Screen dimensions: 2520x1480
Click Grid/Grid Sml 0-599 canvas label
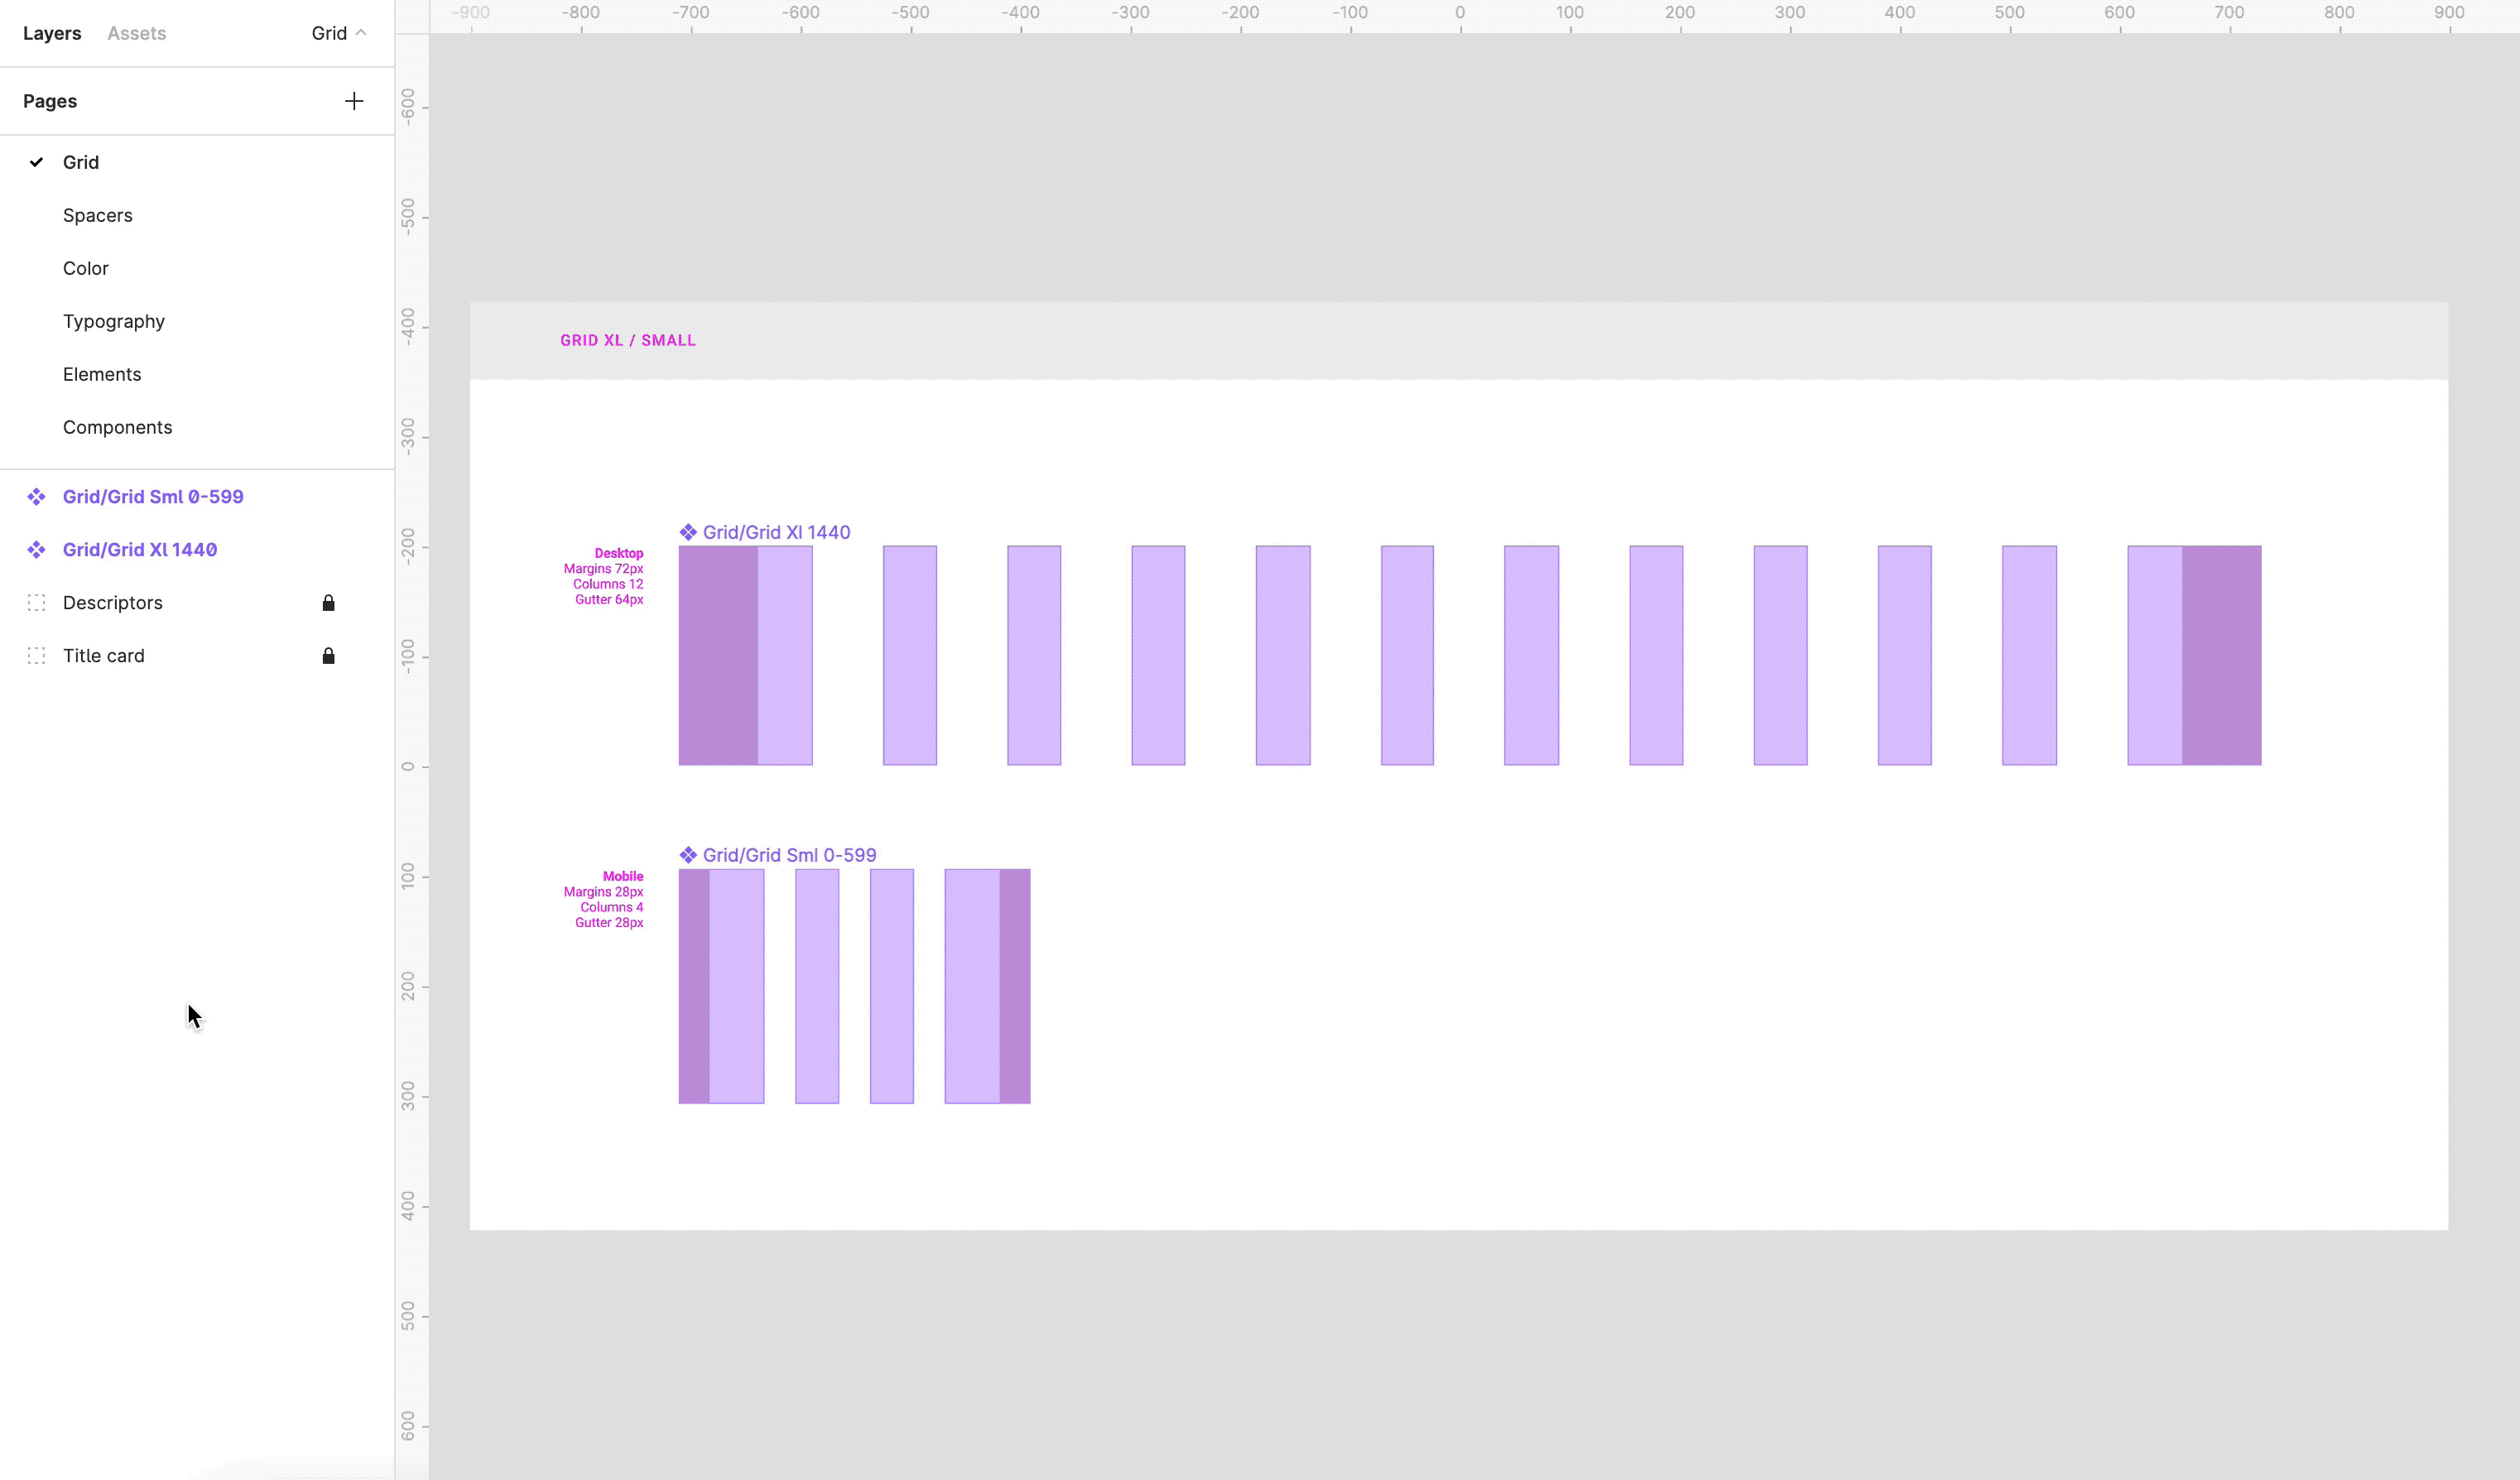[x=789, y=855]
